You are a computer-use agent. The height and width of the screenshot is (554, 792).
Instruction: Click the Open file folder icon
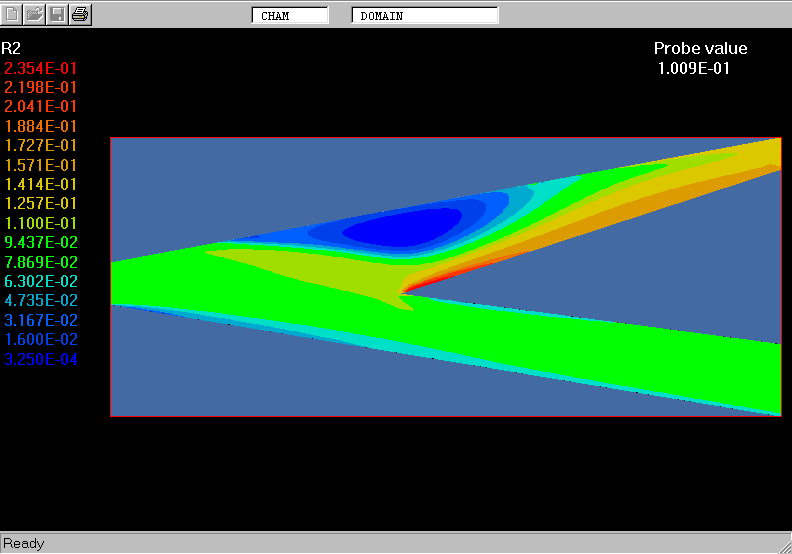35,14
